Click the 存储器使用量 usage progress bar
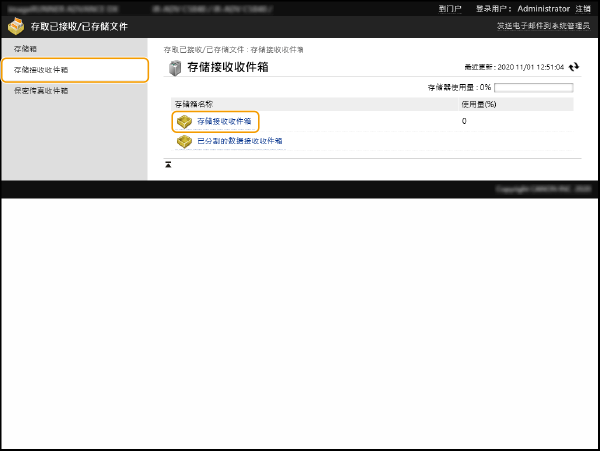 [x=533, y=88]
